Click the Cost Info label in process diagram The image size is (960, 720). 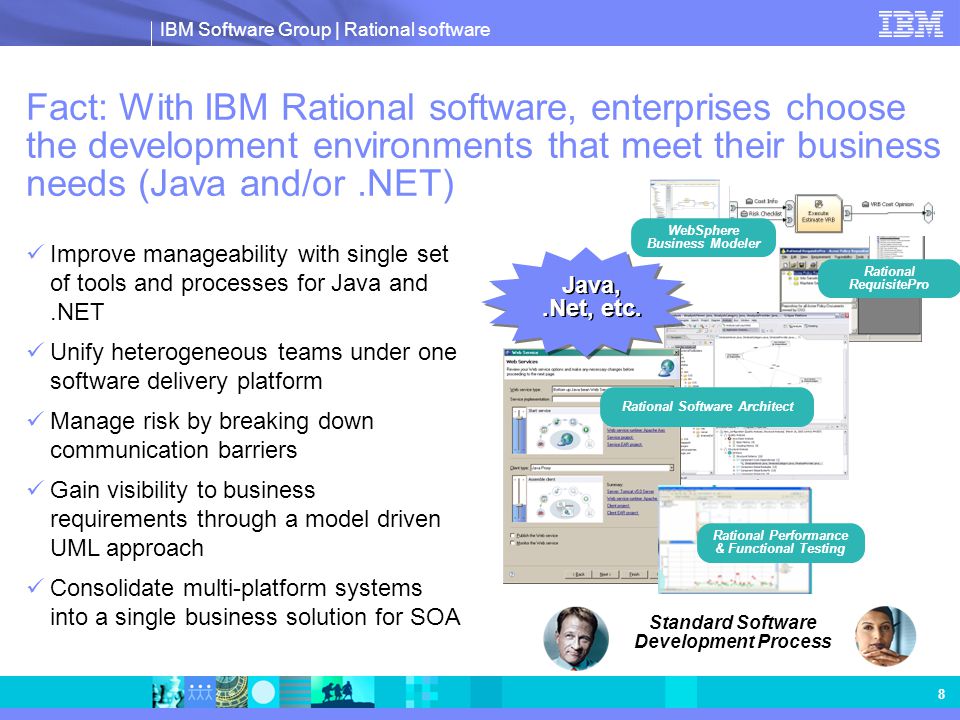click(x=762, y=201)
